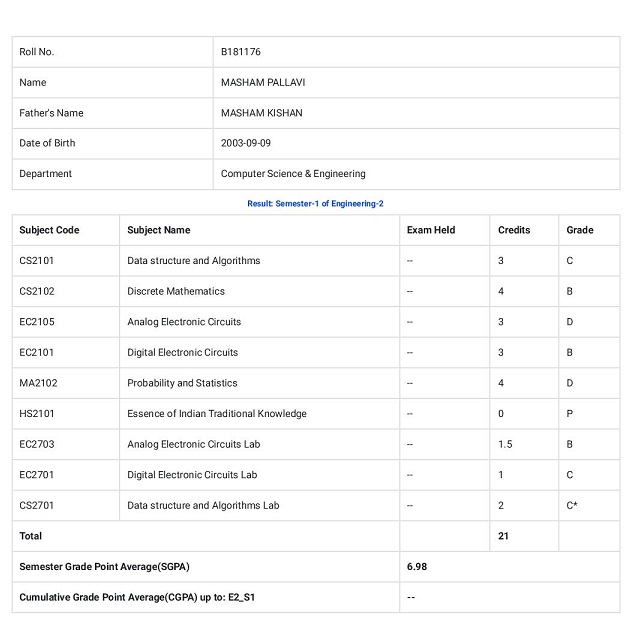Click the Subject Name column header
Screen dimensions: 639x622
[x=159, y=230]
